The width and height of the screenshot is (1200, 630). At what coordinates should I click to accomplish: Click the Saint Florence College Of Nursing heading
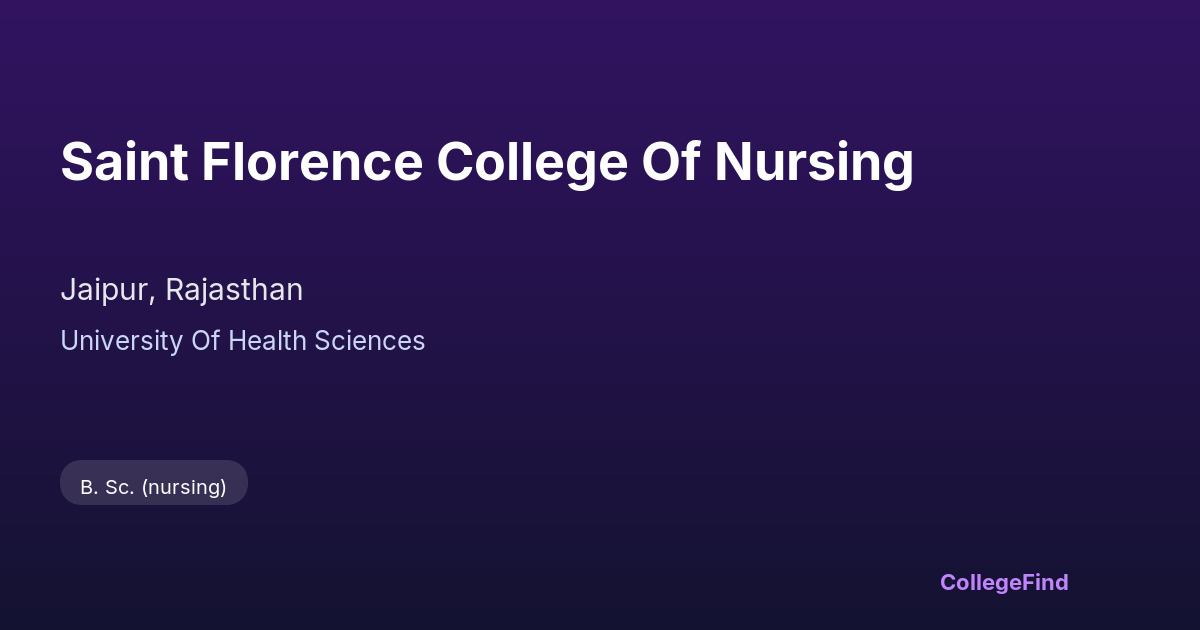tap(487, 162)
